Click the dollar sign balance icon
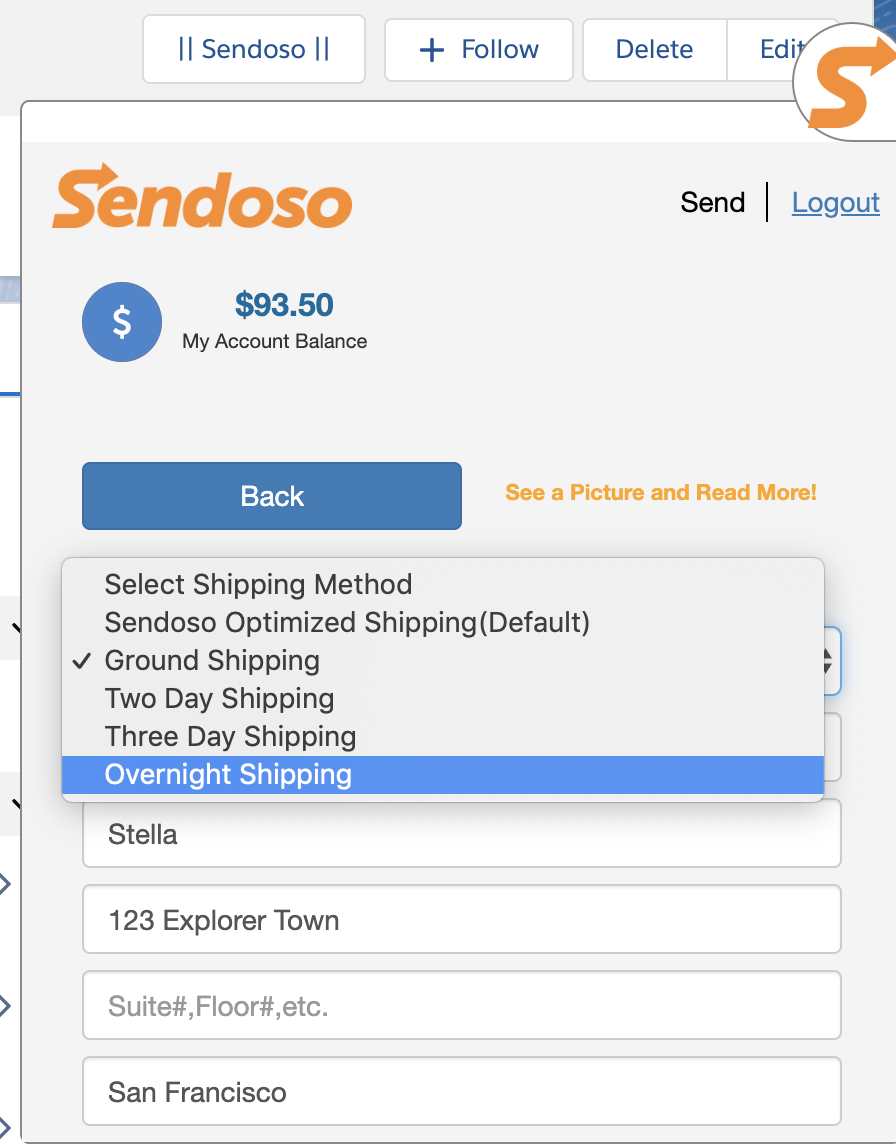 [122, 322]
